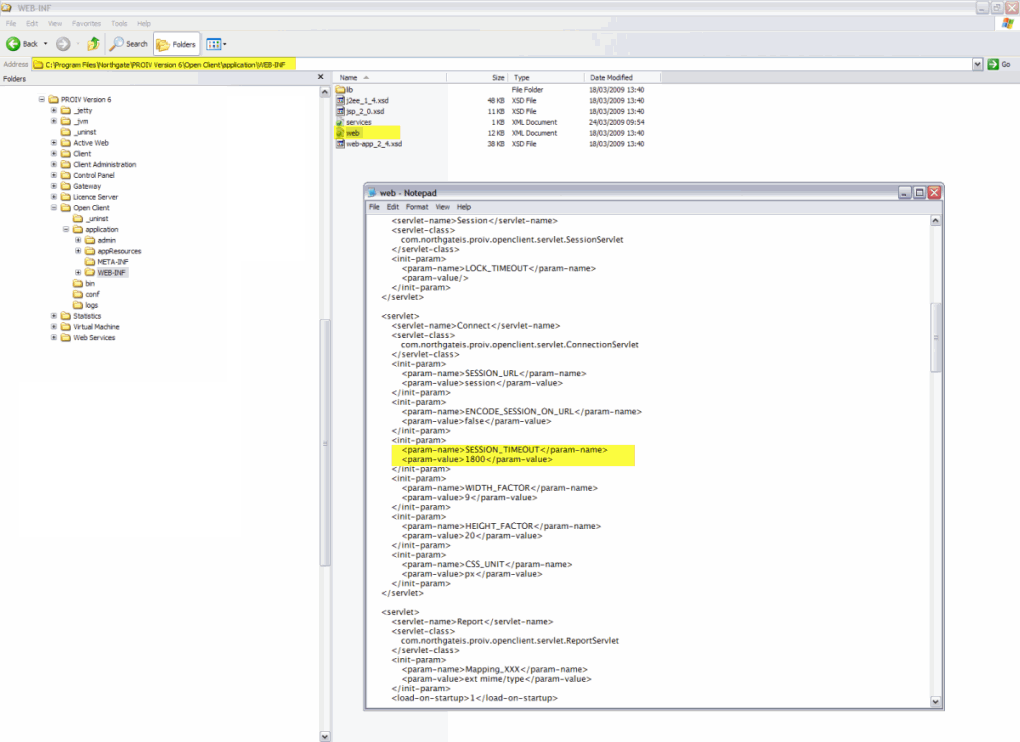
Task: Click the Notepad title bar icon
Action: (372, 193)
